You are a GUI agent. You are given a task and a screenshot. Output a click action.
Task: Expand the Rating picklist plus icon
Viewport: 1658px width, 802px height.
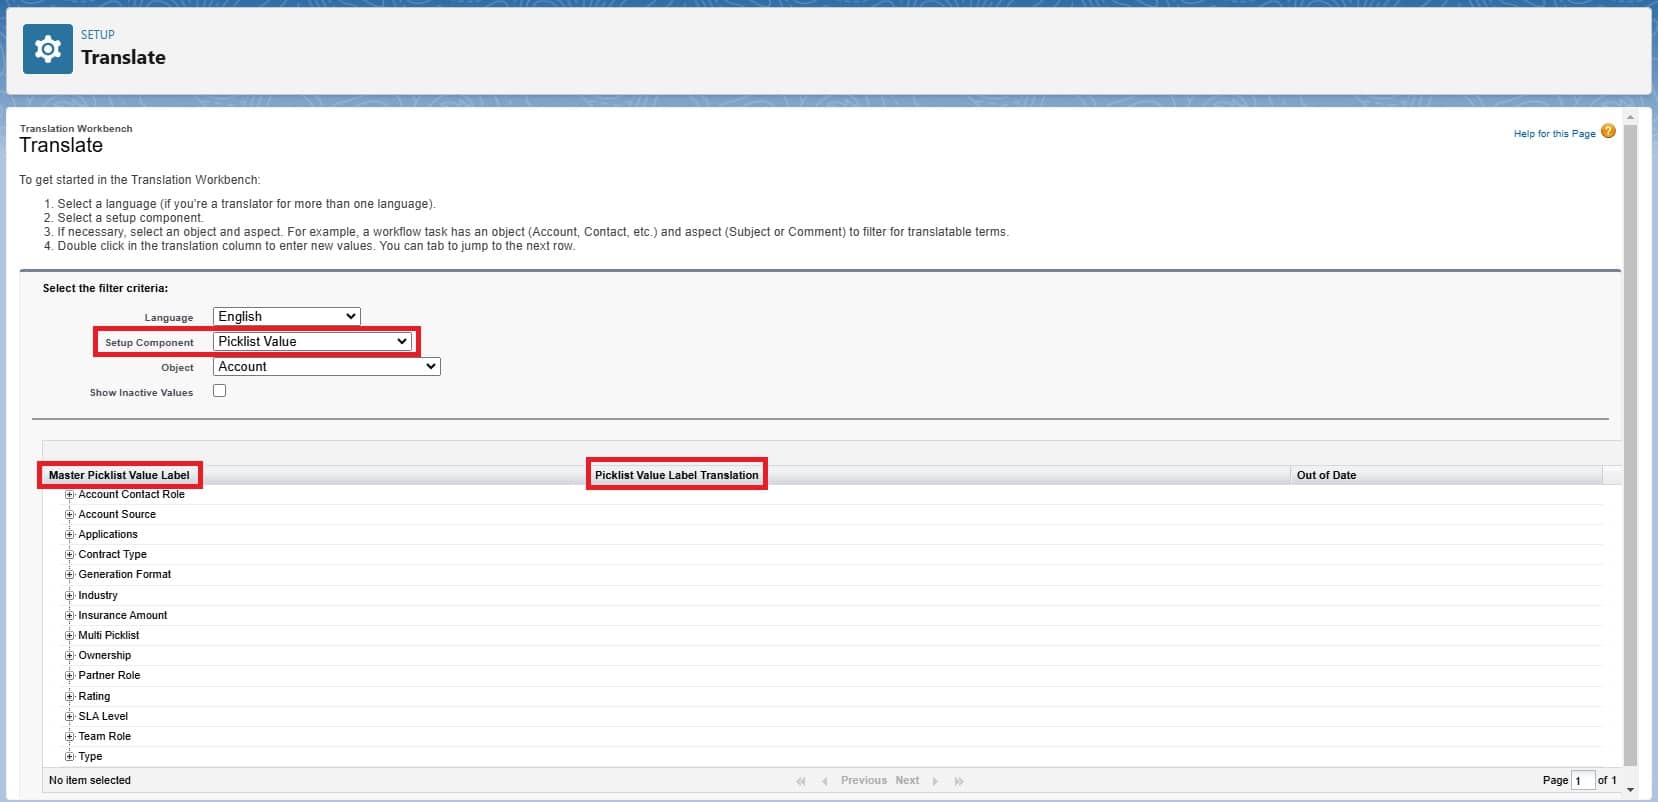tap(70, 696)
